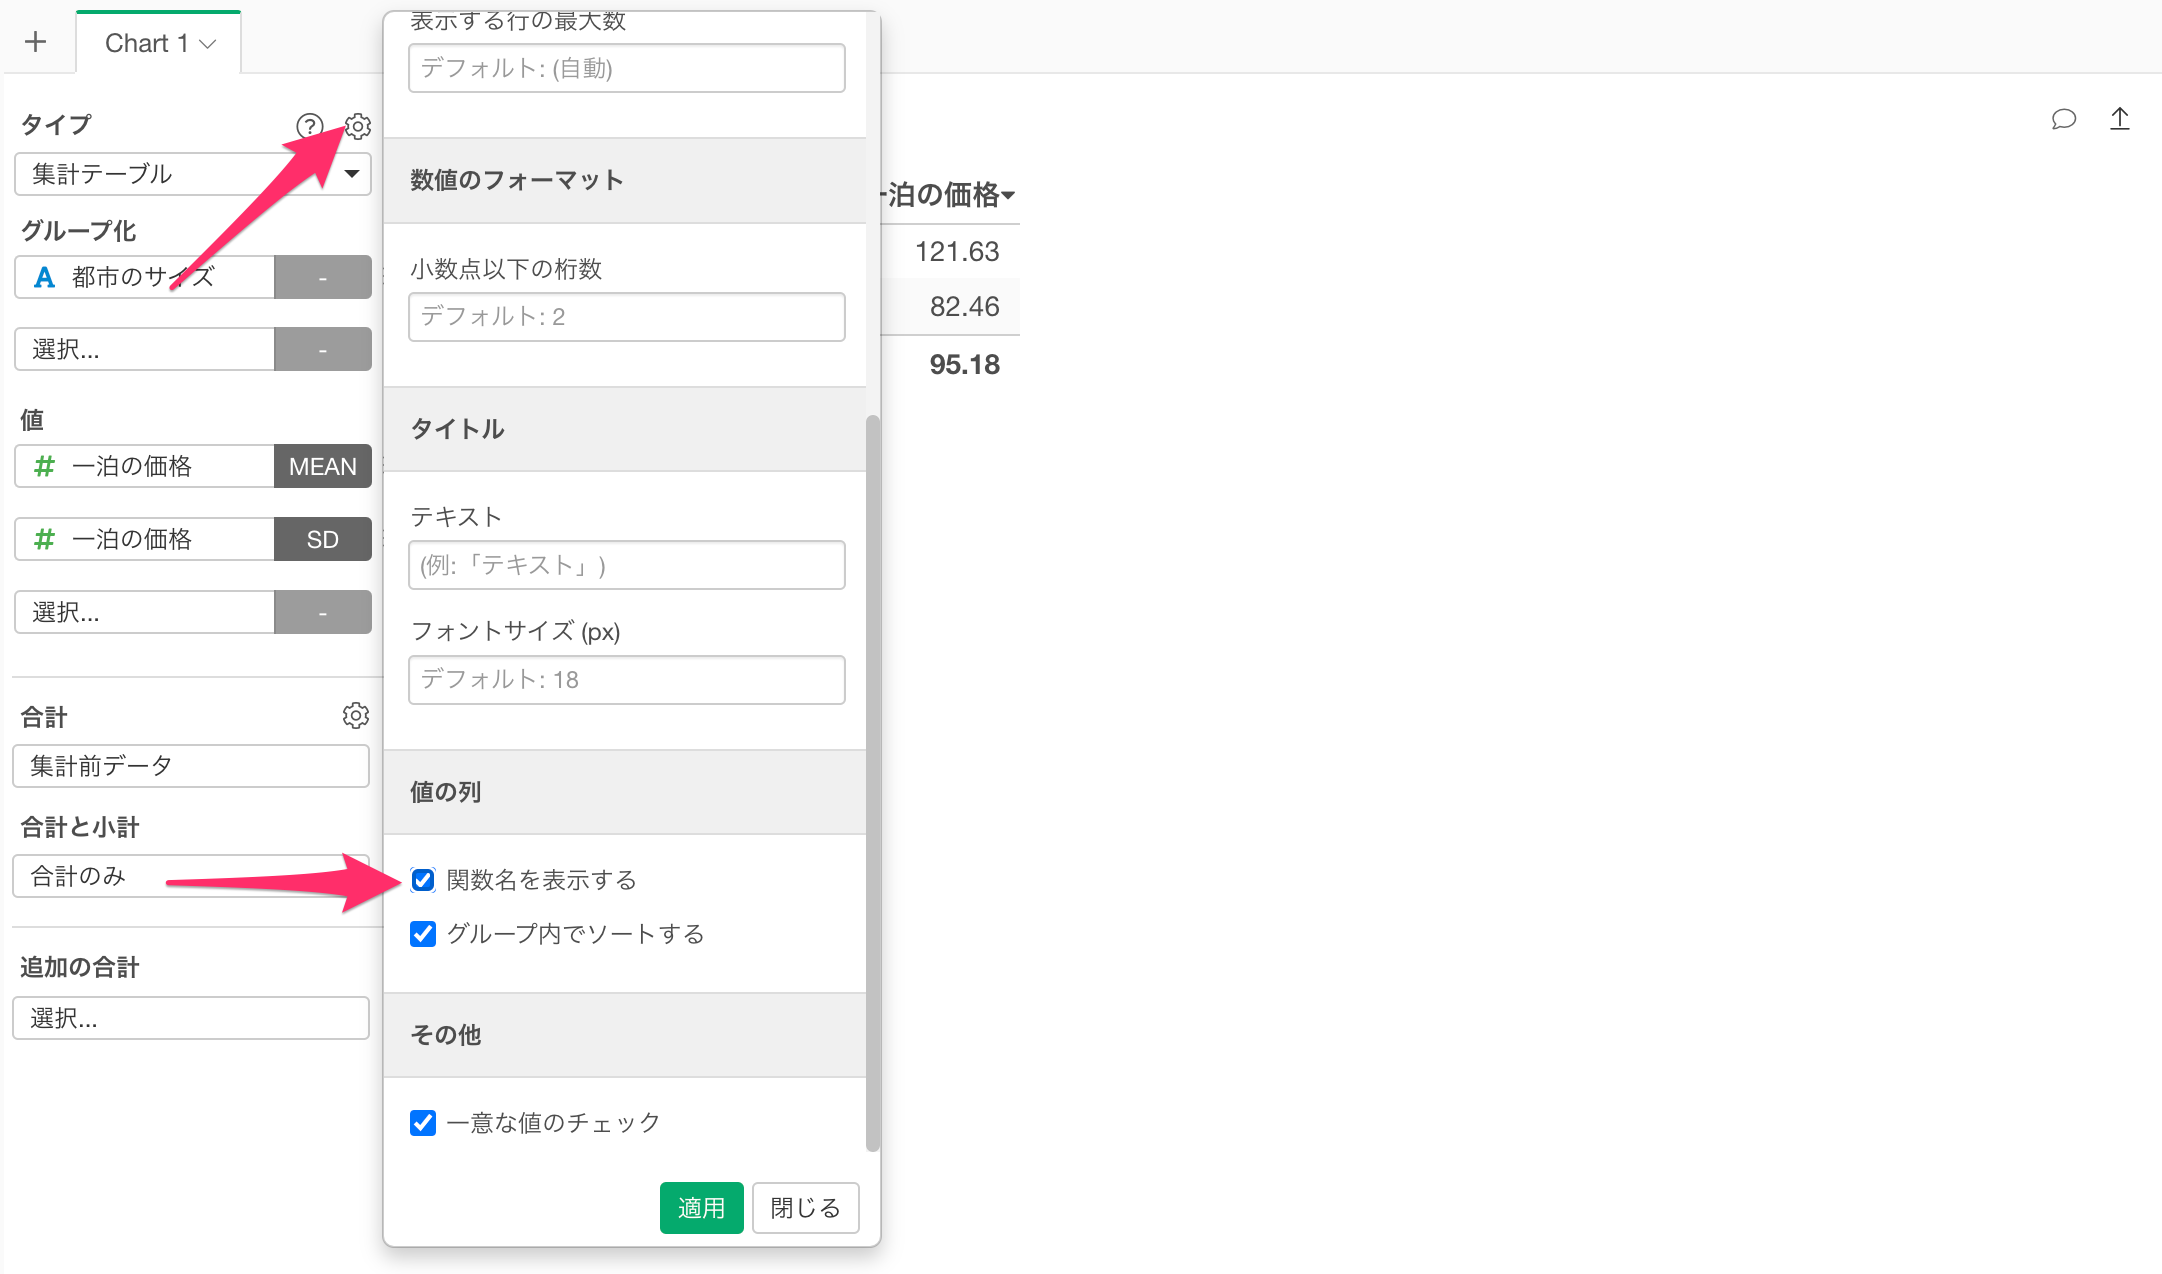Click the 閉じる close button
2162x1274 pixels.
pos(805,1208)
